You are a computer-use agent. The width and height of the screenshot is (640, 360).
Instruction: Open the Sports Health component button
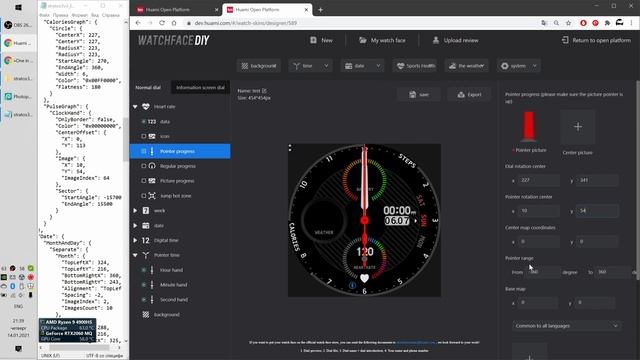415,66
